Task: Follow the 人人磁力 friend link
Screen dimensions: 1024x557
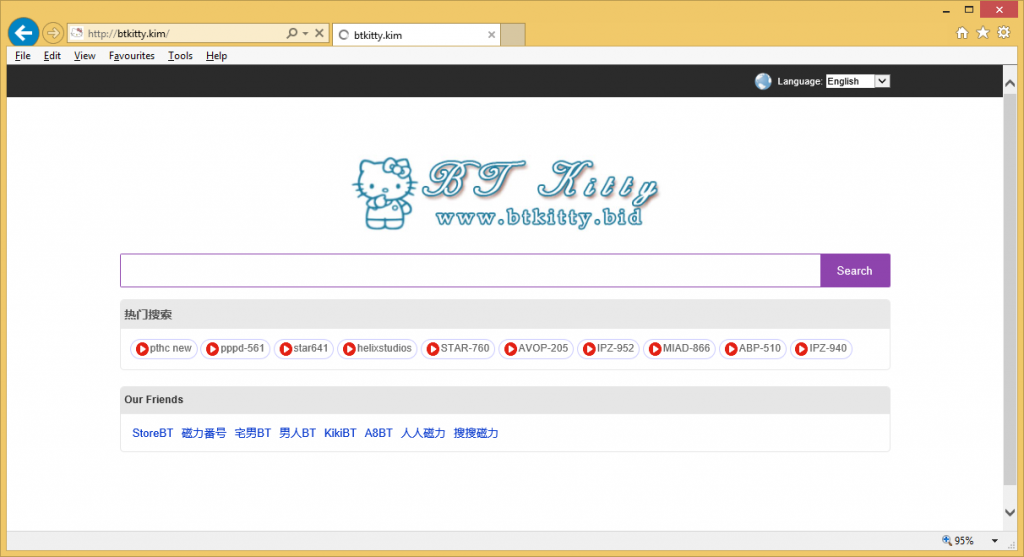Action: (423, 433)
